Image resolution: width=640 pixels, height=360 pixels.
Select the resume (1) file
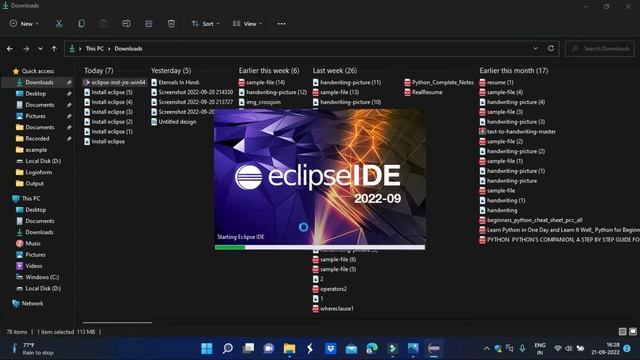tap(496, 82)
